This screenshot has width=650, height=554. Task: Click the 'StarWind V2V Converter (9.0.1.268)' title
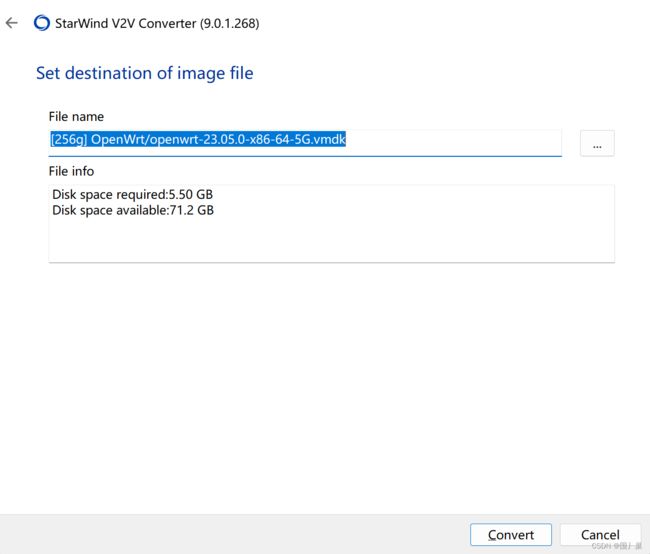pyautogui.click(x=157, y=23)
